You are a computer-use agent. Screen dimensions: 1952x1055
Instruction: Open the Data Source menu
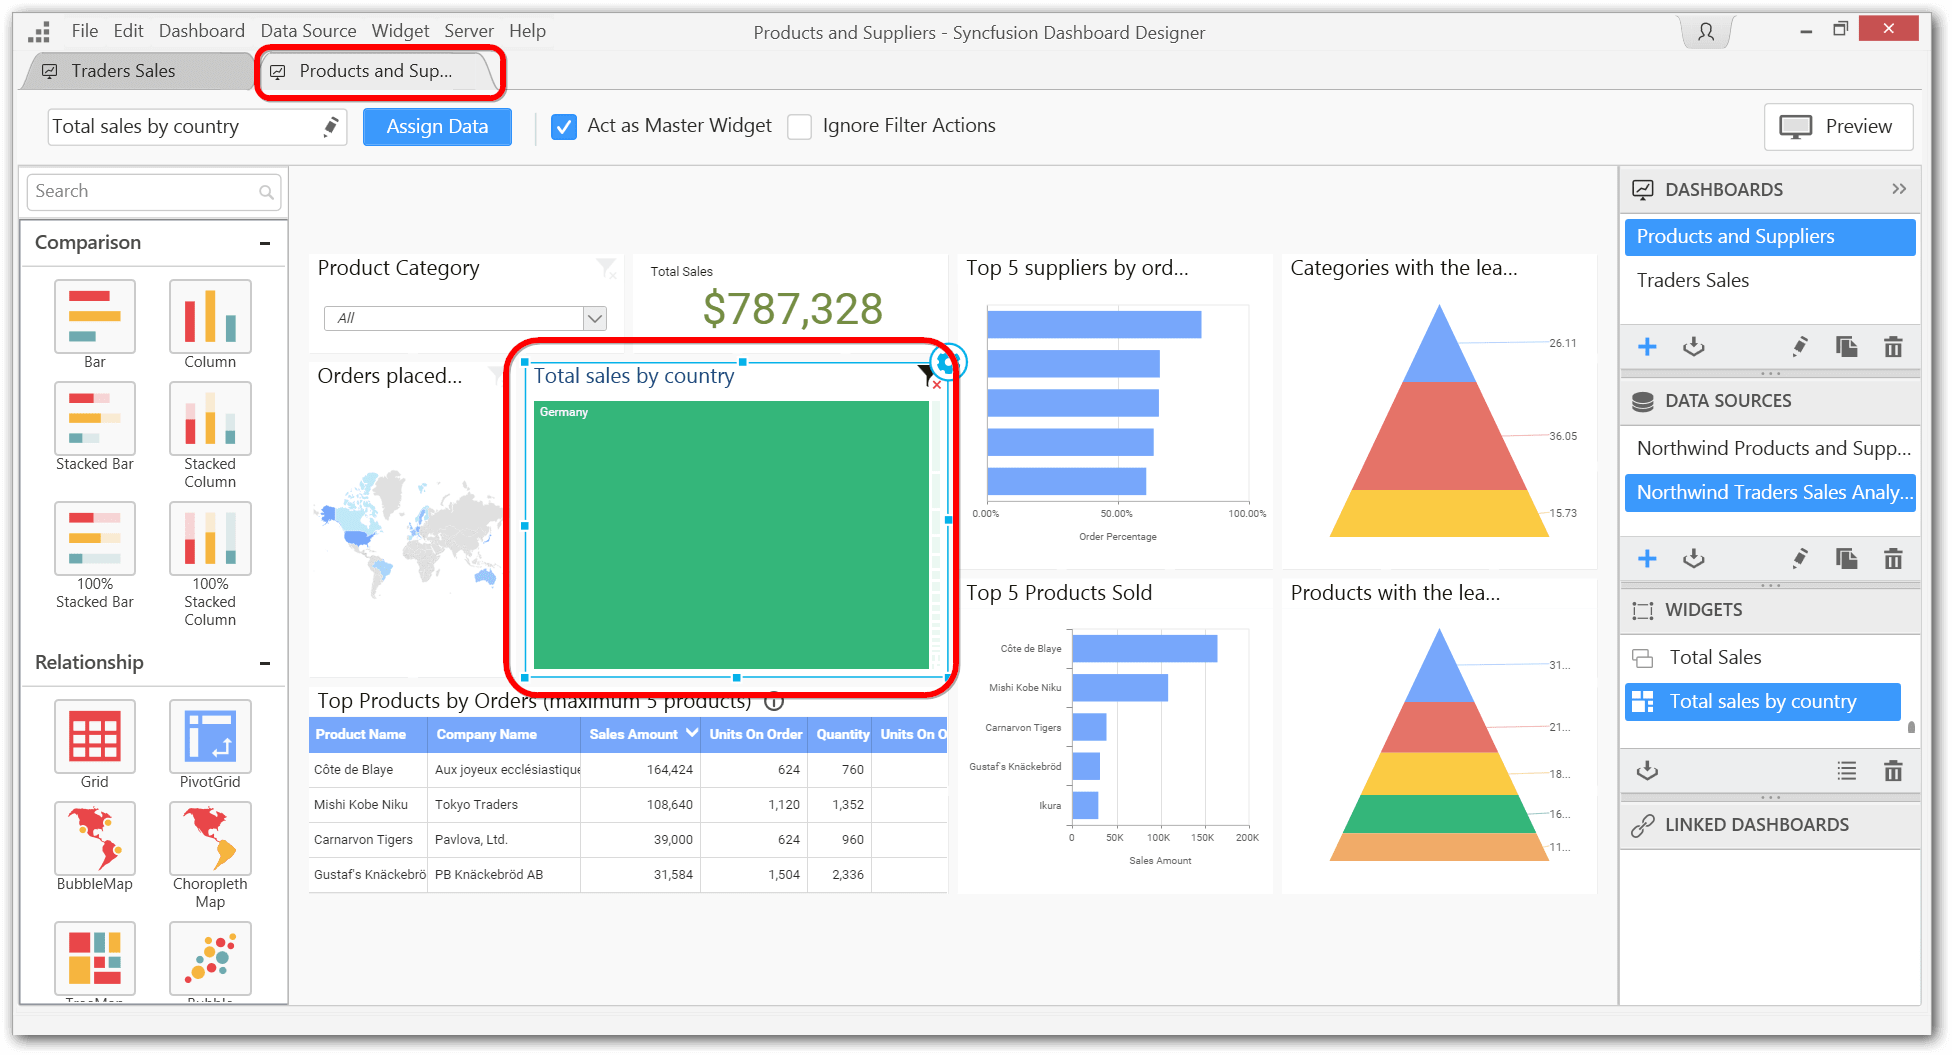pos(308,31)
